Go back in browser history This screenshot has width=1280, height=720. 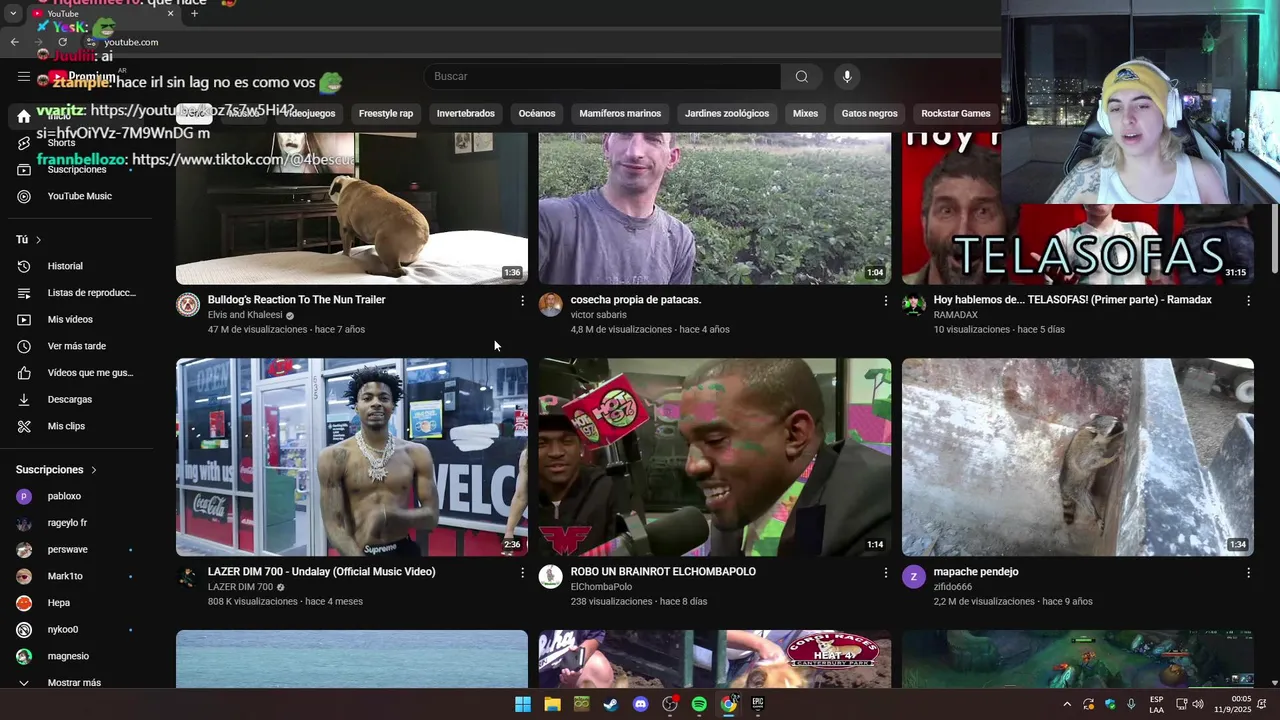click(x=14, y=42)
